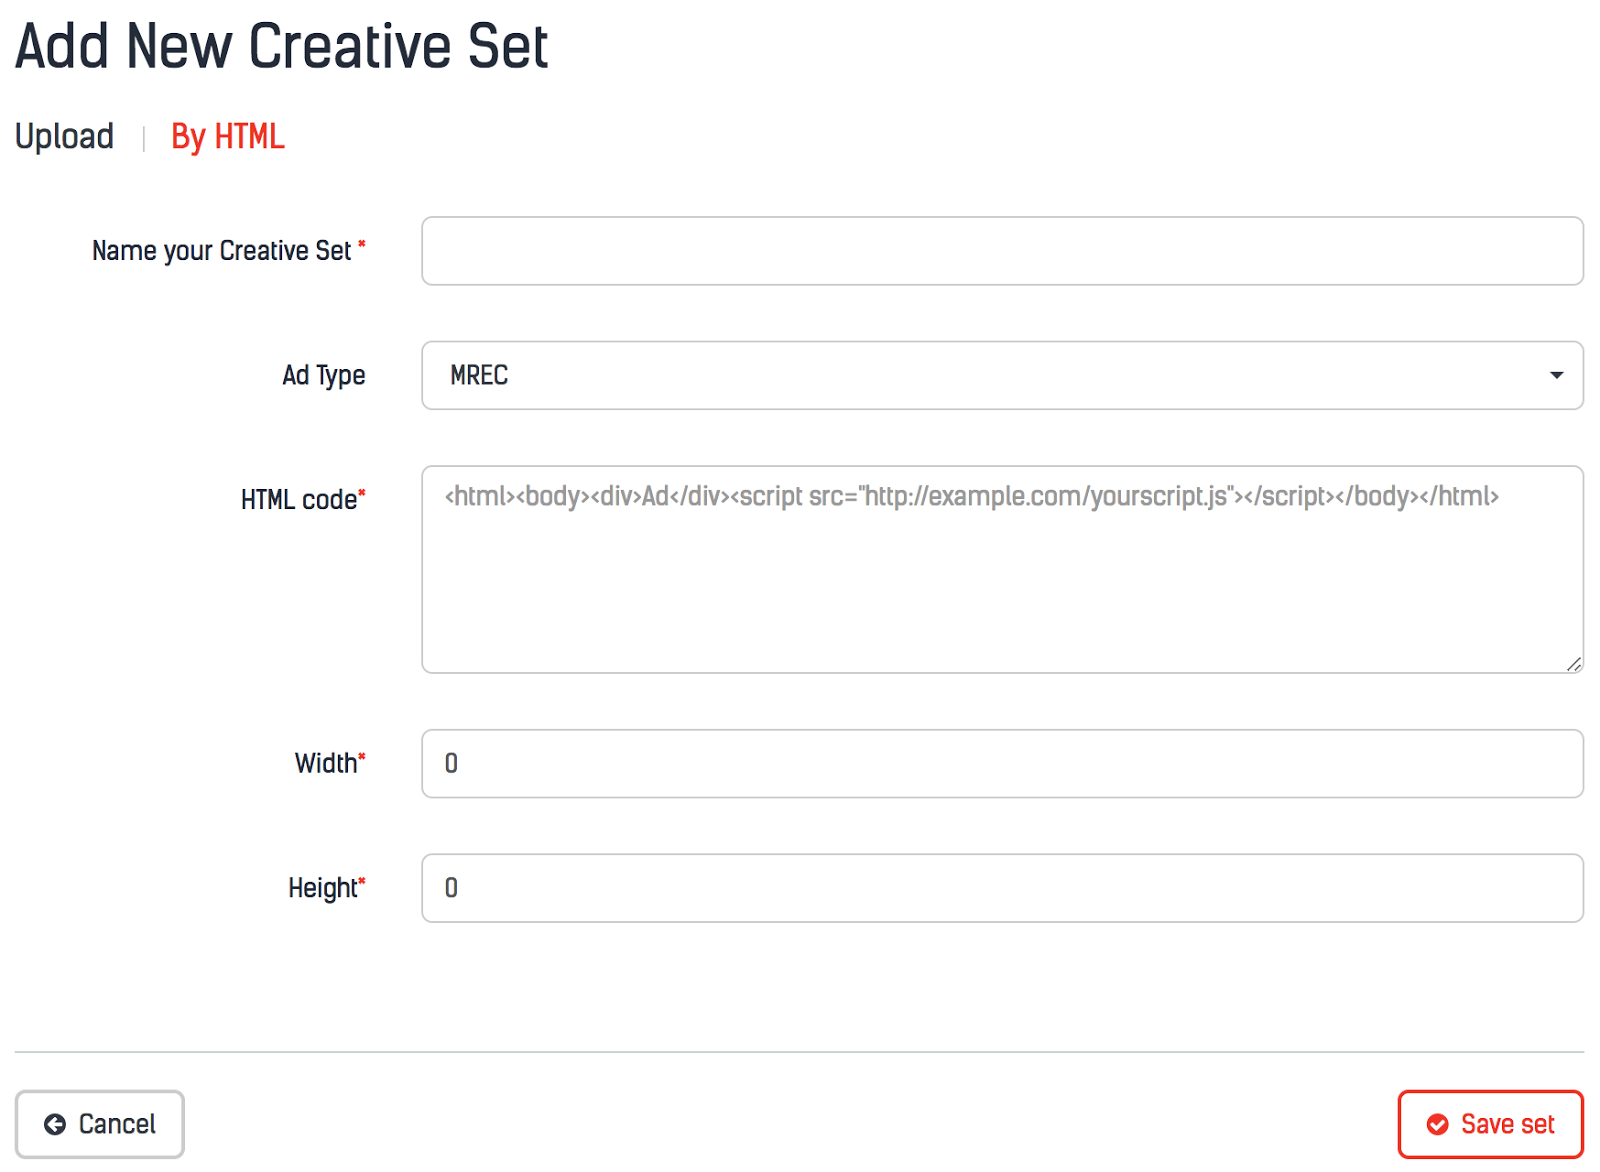Click the HTML code label
This screenshot has height=1172, width=1600.
(298, 500)
